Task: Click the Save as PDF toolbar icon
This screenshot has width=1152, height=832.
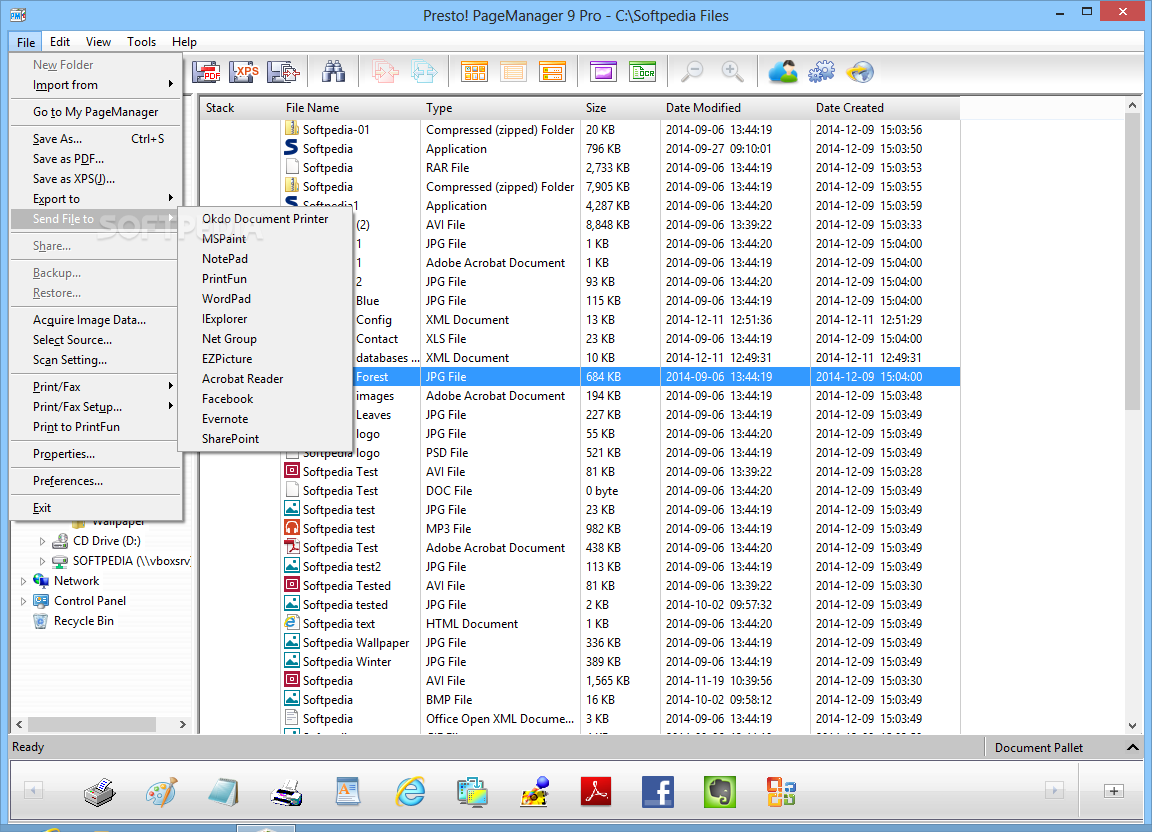Action: (206, 72)
